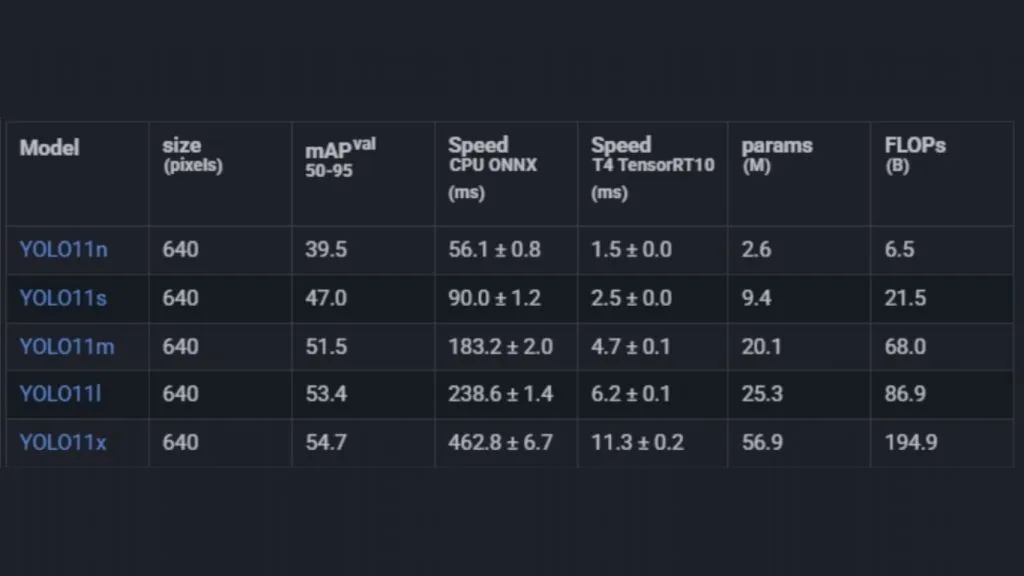Click the size (pixels) column header
This screenshot has height=576, width=1024.
[x=192, y=155]
